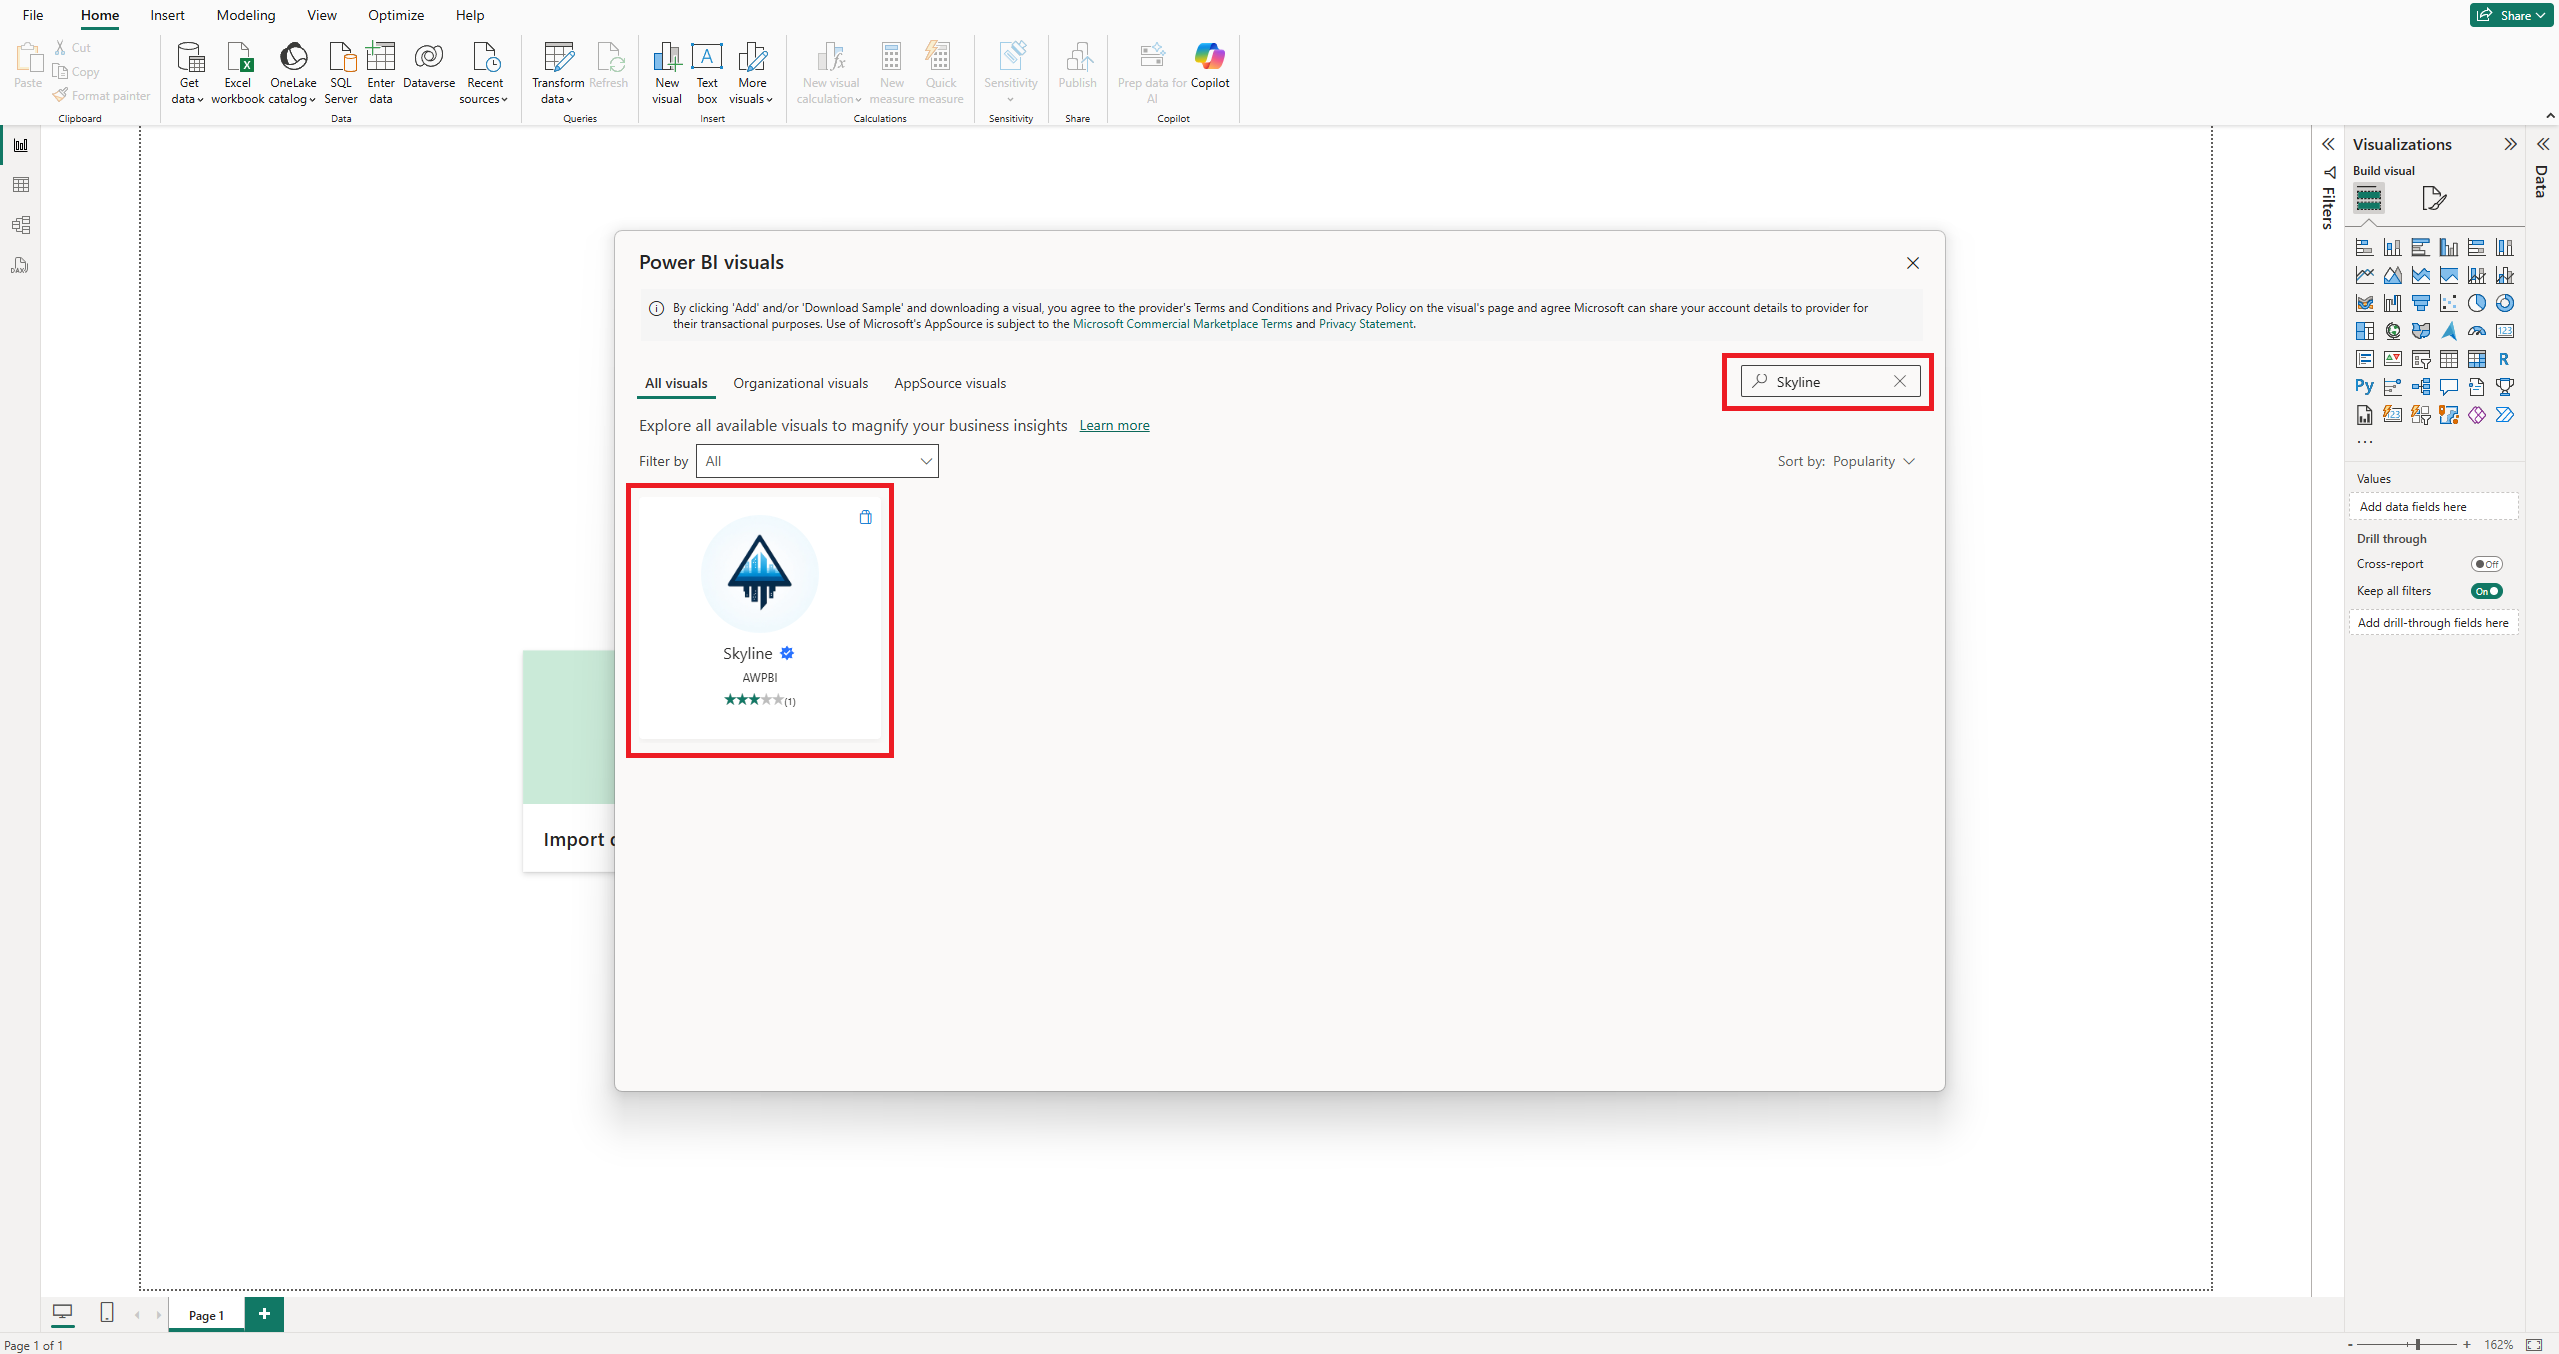Open the Format visual pane tab

[2434, 198]
